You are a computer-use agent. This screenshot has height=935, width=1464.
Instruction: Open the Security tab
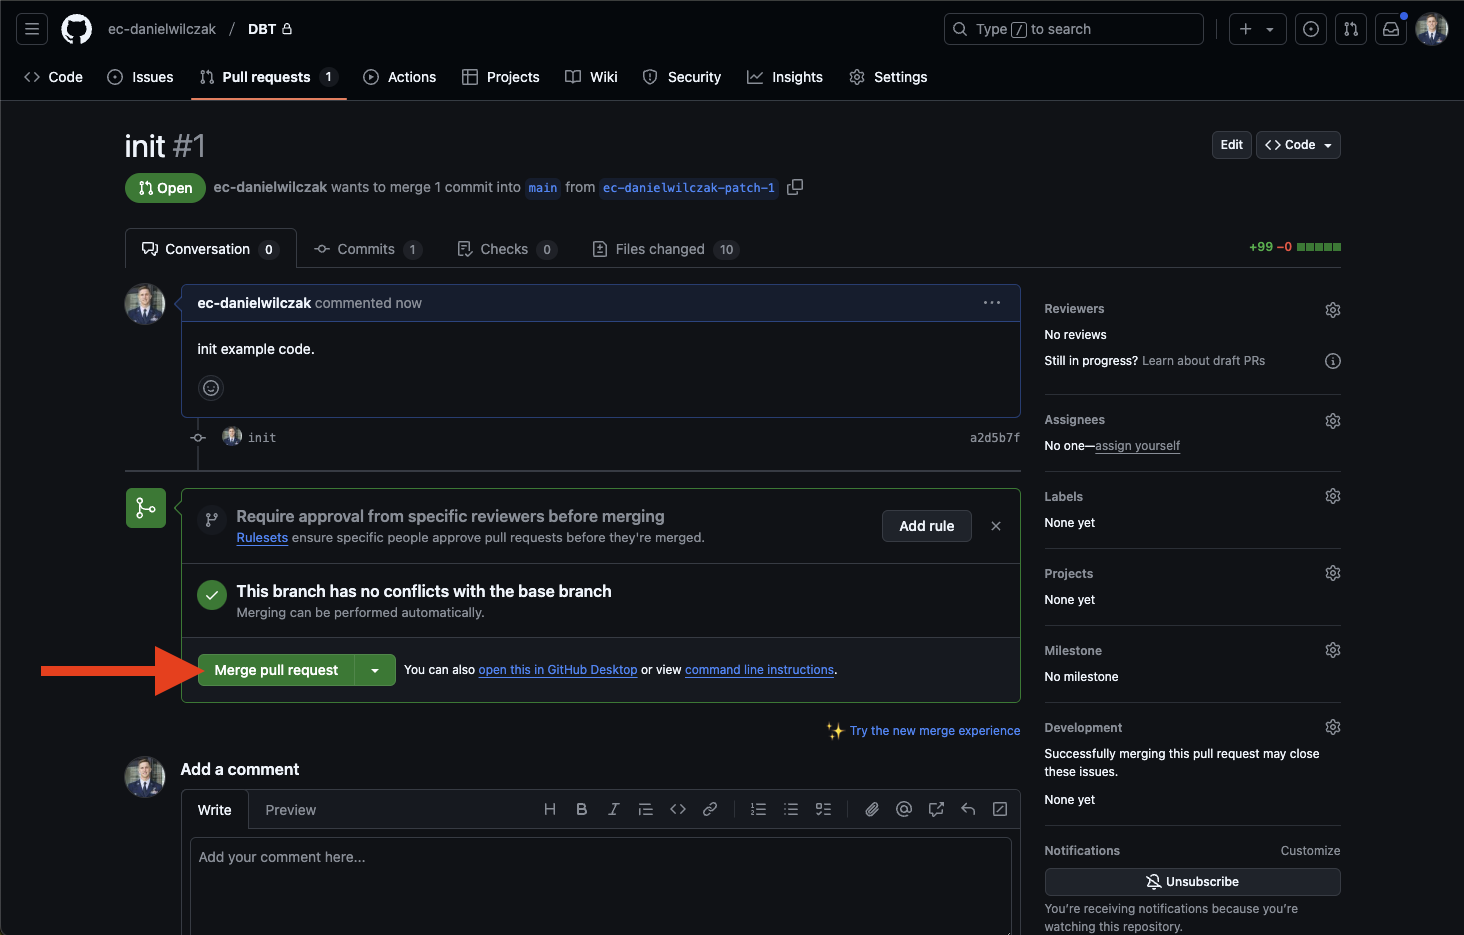pyautogui.click(x=681, y=77)
